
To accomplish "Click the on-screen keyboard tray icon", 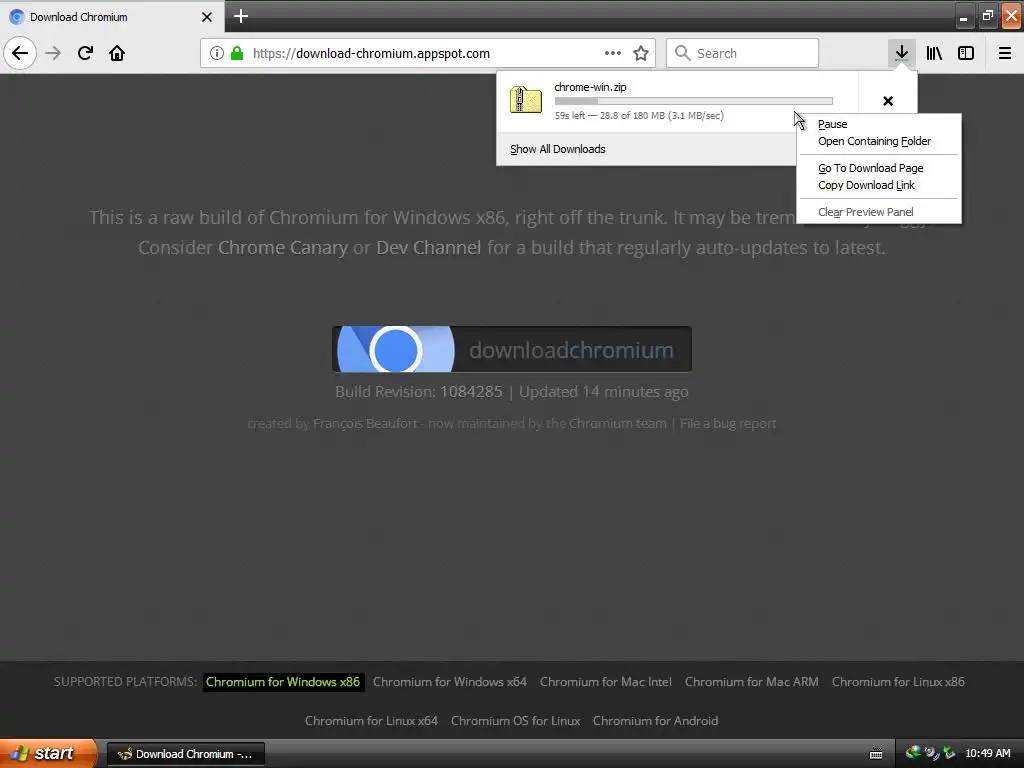I will click(876, 754).
